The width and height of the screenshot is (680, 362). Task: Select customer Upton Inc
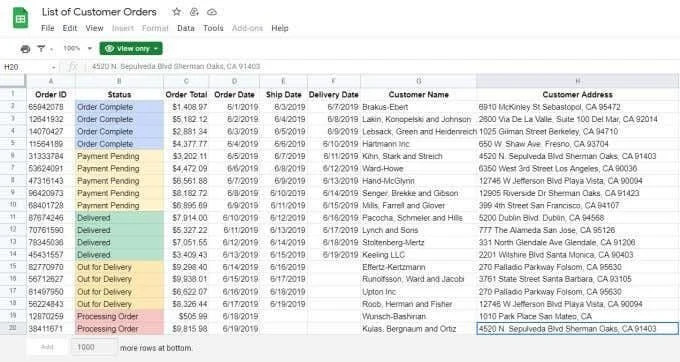point(418,292)
